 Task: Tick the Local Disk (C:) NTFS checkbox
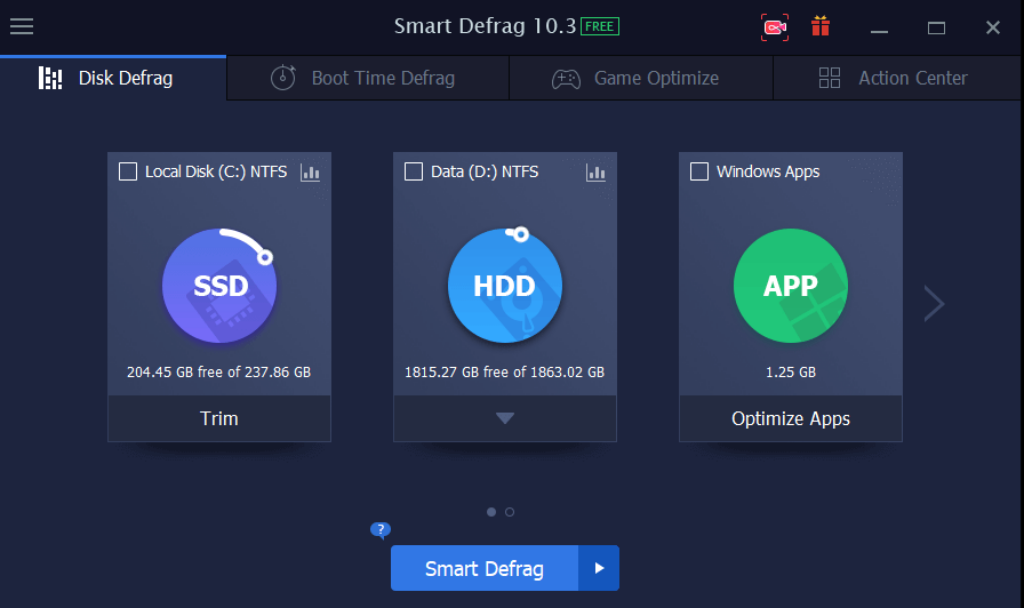pyautogui.click(x=128, y=172)
